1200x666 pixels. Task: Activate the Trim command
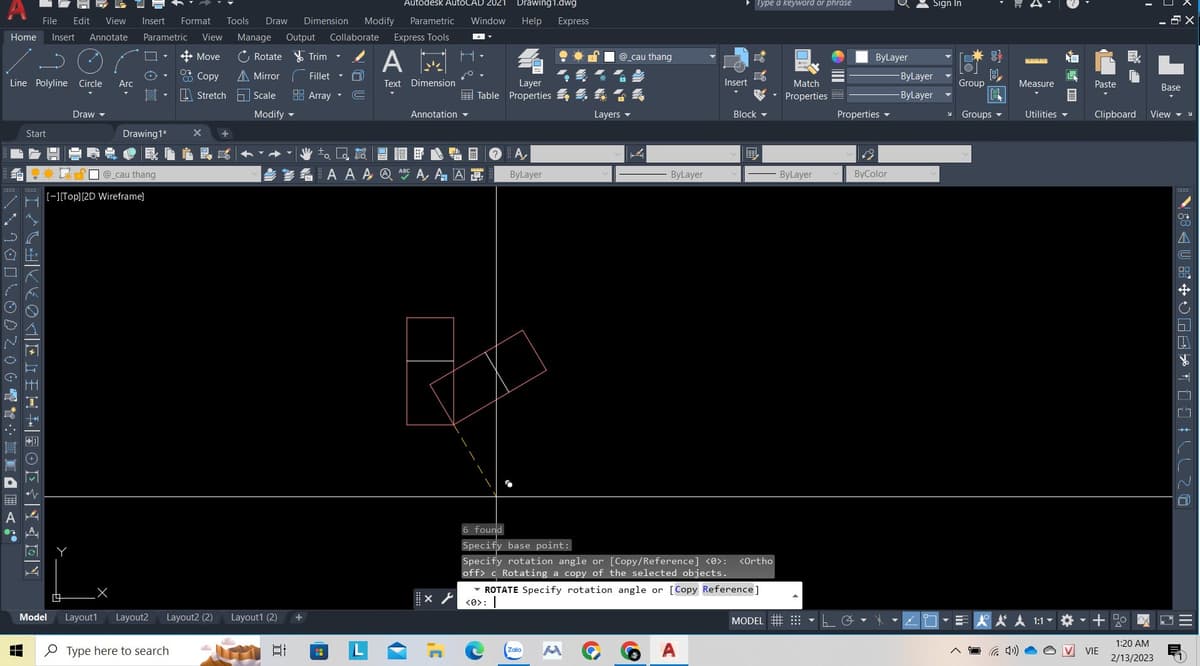310,57
